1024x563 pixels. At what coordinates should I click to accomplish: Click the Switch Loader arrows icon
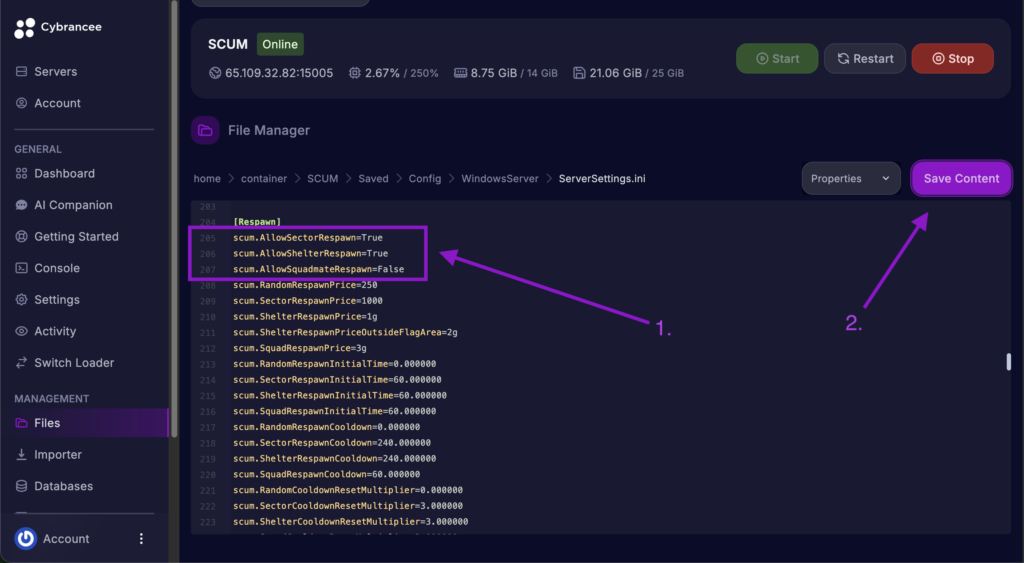coord(22,362)
